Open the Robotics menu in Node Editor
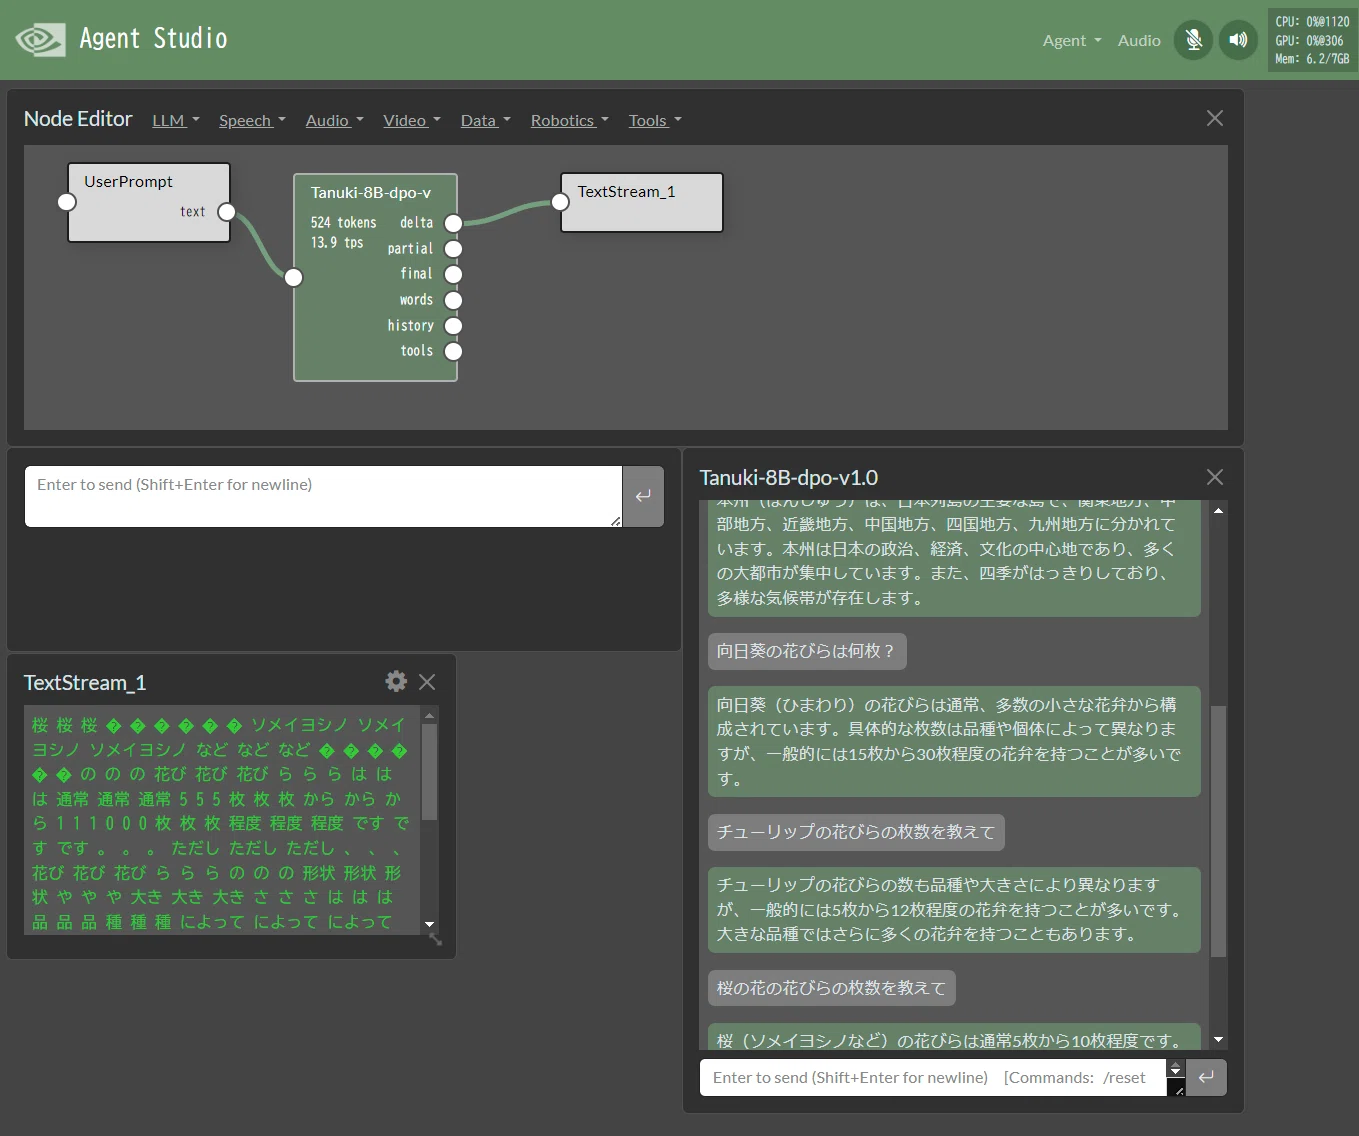The width and height of the screenshot is (1359, 1136). click(569, 120)
